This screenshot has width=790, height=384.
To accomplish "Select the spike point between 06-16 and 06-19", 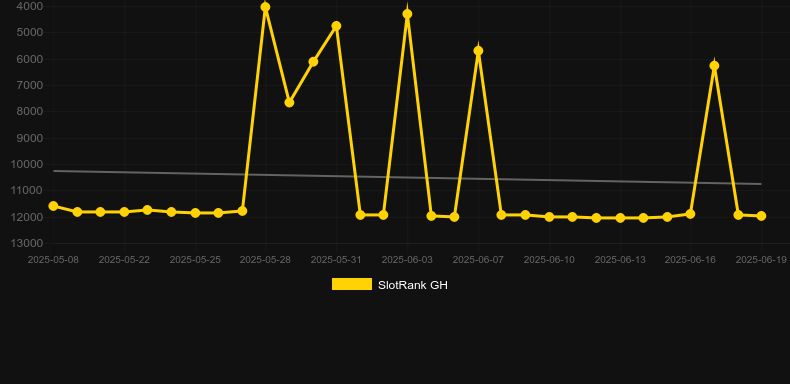I will (x=714, y=66).
